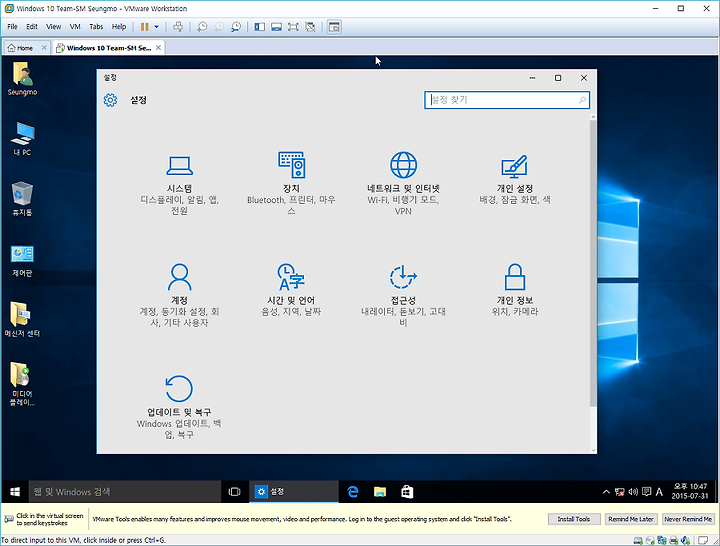
Task: Open 접근성 settings category
Action: (x=403, y=295)
